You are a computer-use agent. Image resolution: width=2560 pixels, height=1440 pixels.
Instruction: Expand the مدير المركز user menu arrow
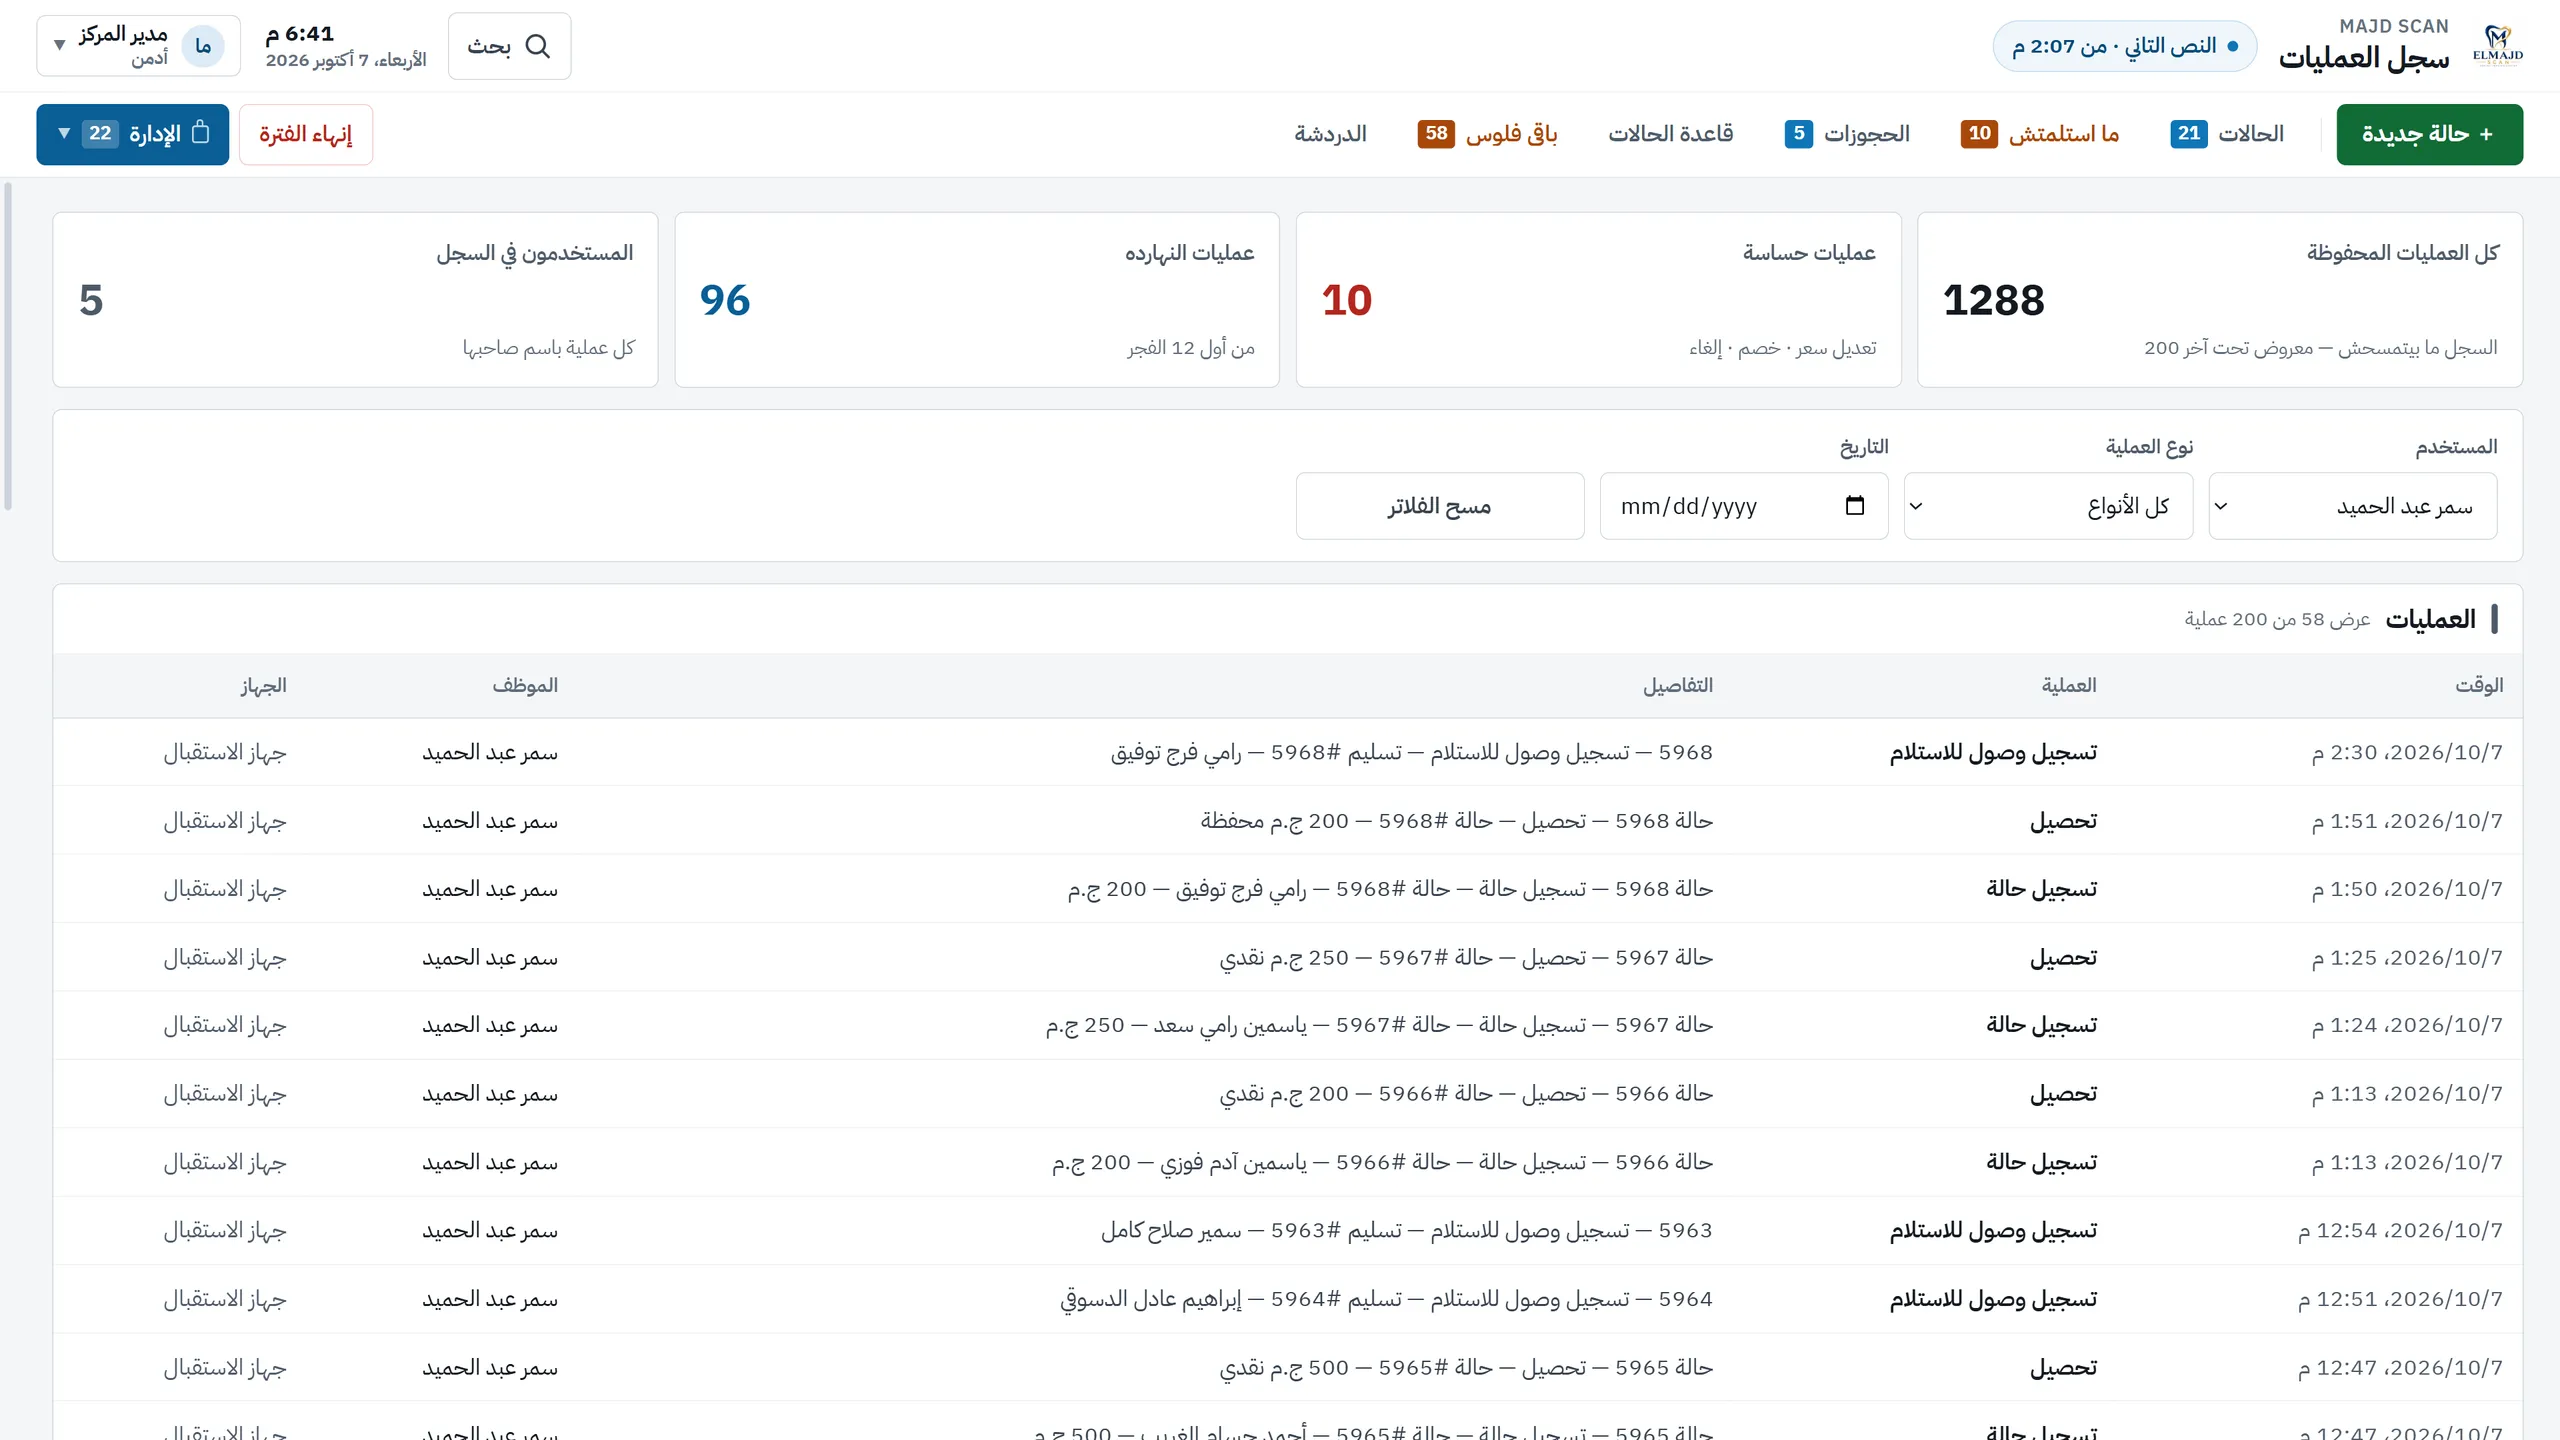[x=59, y=46]
